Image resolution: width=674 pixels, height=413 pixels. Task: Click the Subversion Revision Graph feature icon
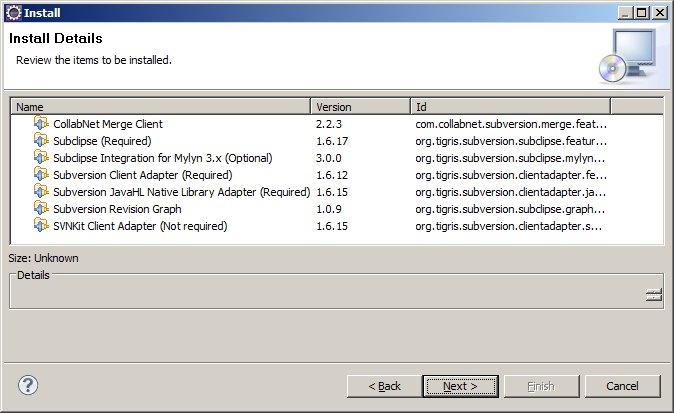(41, 209)
